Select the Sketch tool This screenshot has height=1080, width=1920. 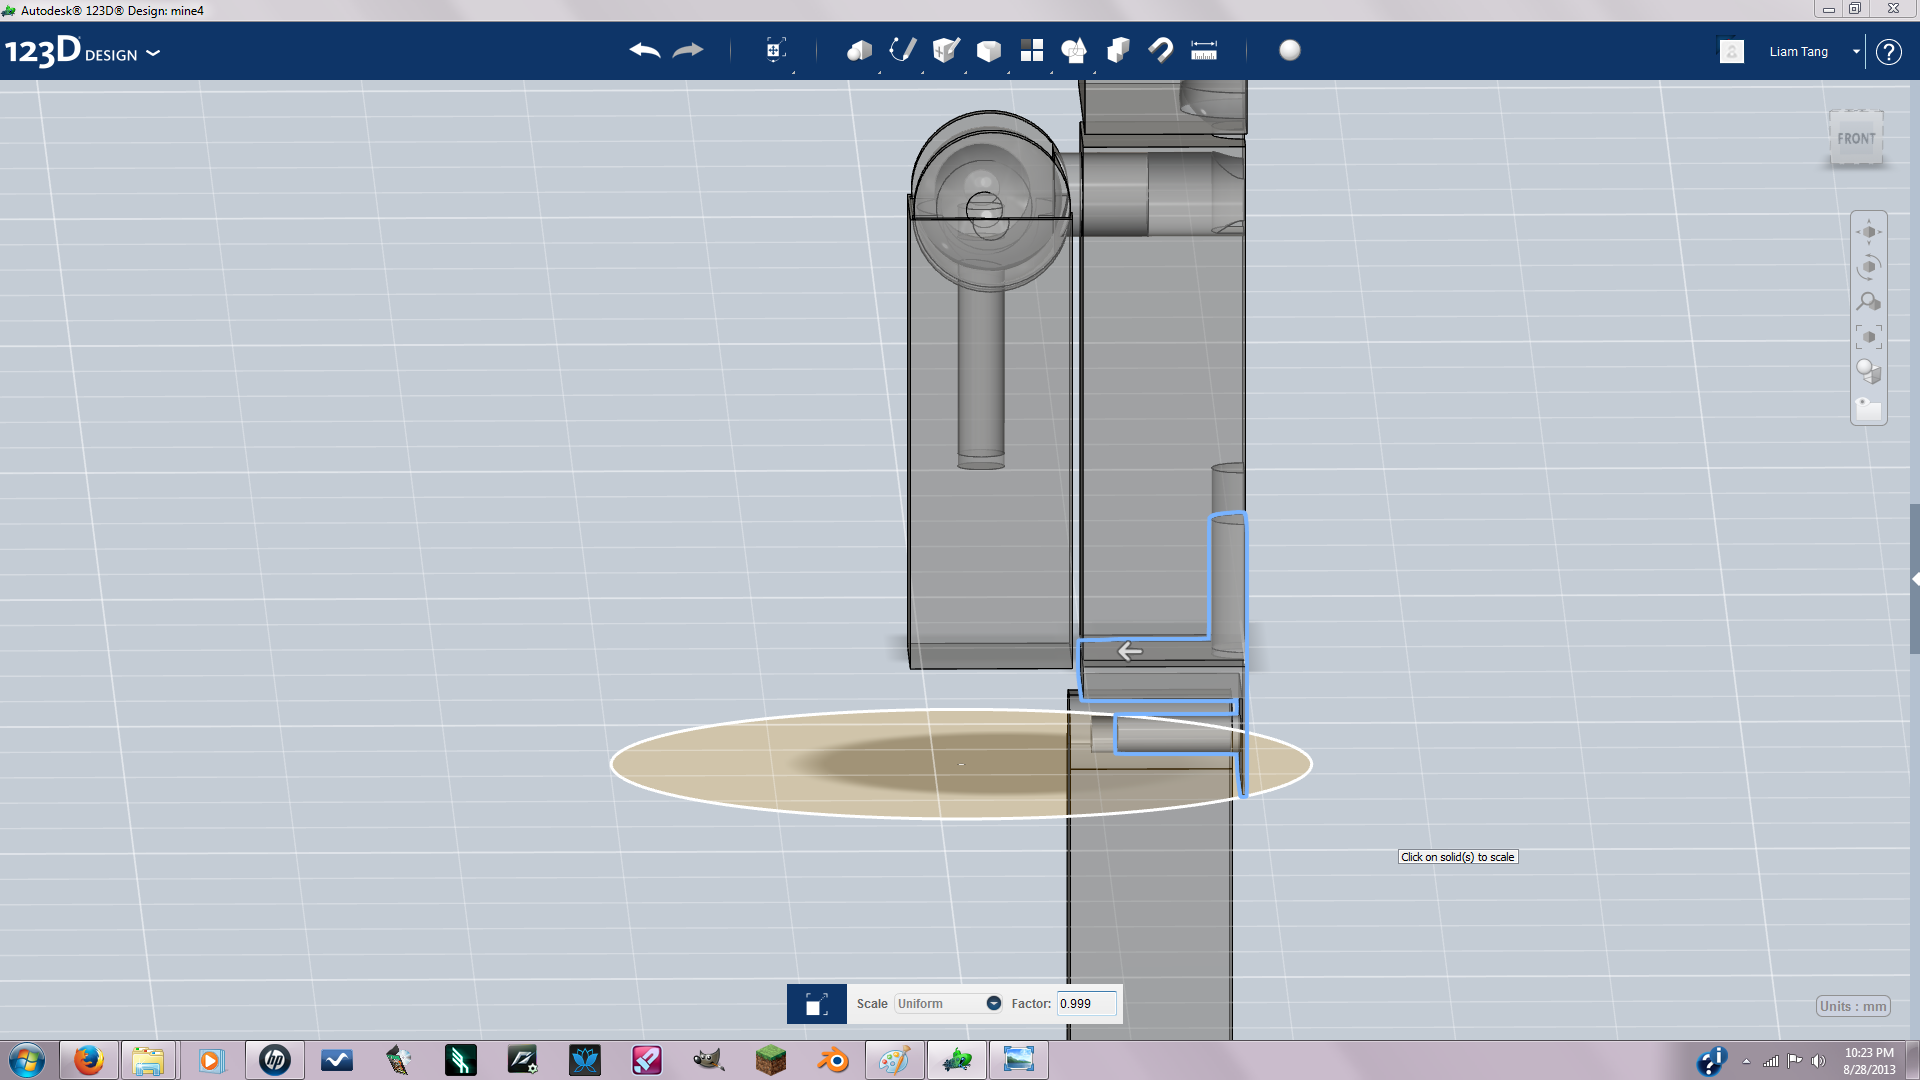tap(902, 50)
